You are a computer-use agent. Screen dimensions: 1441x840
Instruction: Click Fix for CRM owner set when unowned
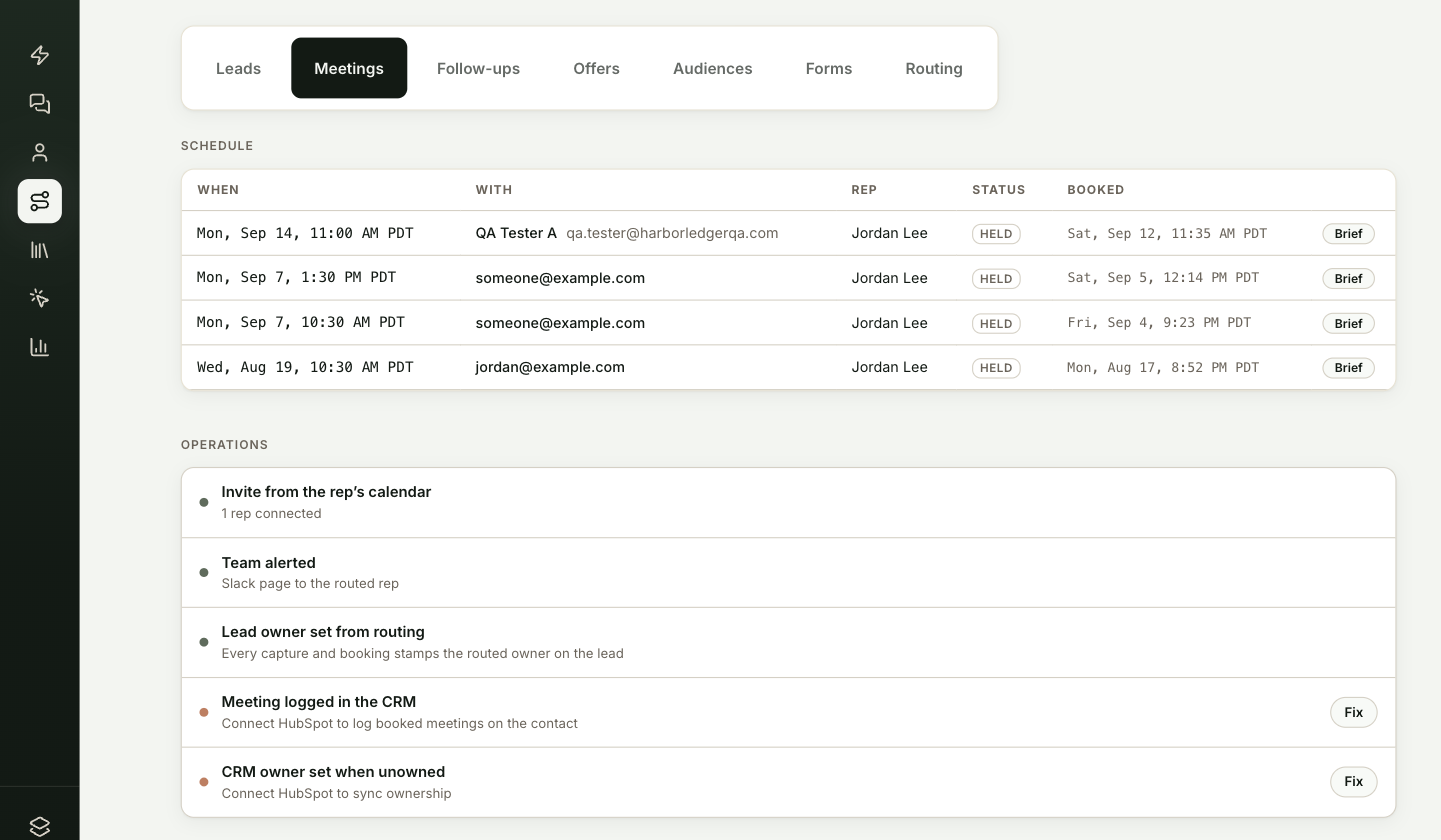pyautogui.click(x=1353, y=781)
